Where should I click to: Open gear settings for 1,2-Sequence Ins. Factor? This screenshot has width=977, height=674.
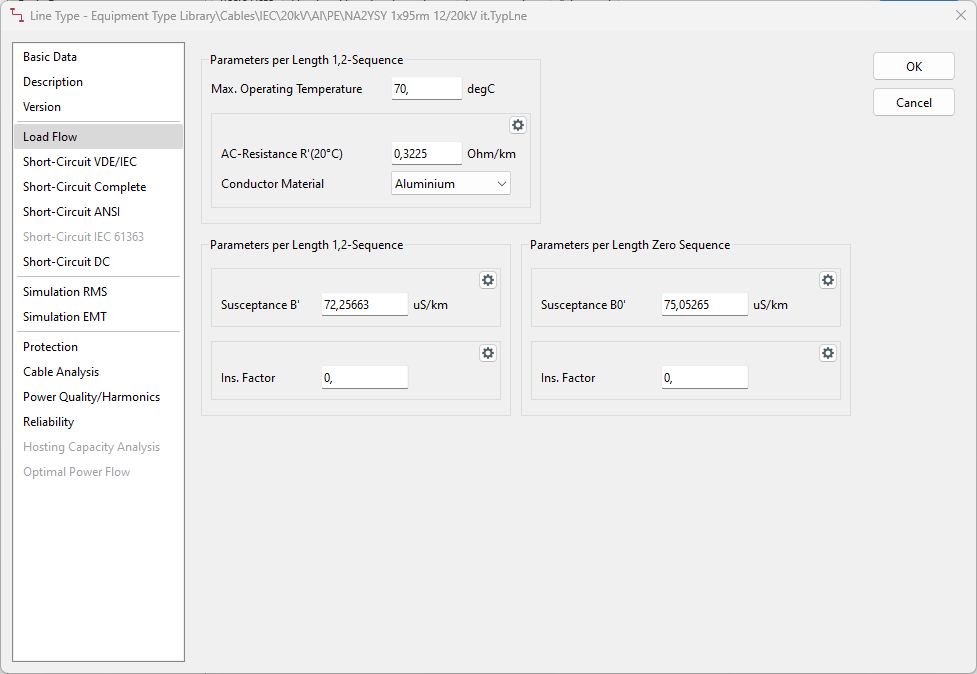pos(488,353)
